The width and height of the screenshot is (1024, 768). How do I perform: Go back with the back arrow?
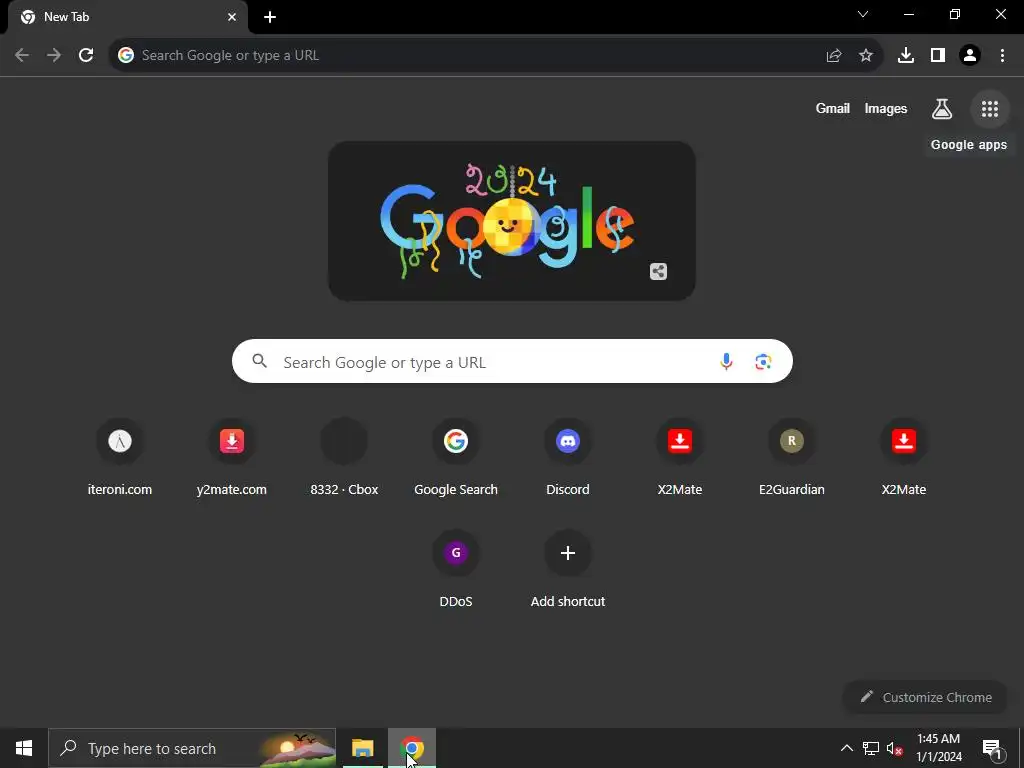[22, 56]
